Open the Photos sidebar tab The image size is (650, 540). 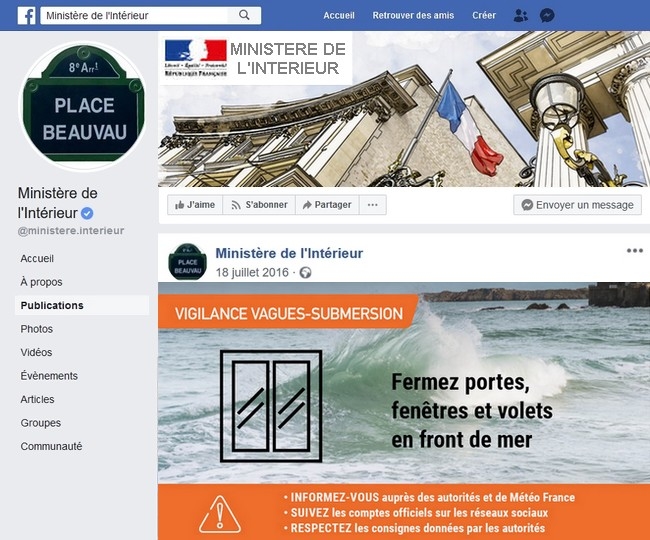(x=37, y=329)
